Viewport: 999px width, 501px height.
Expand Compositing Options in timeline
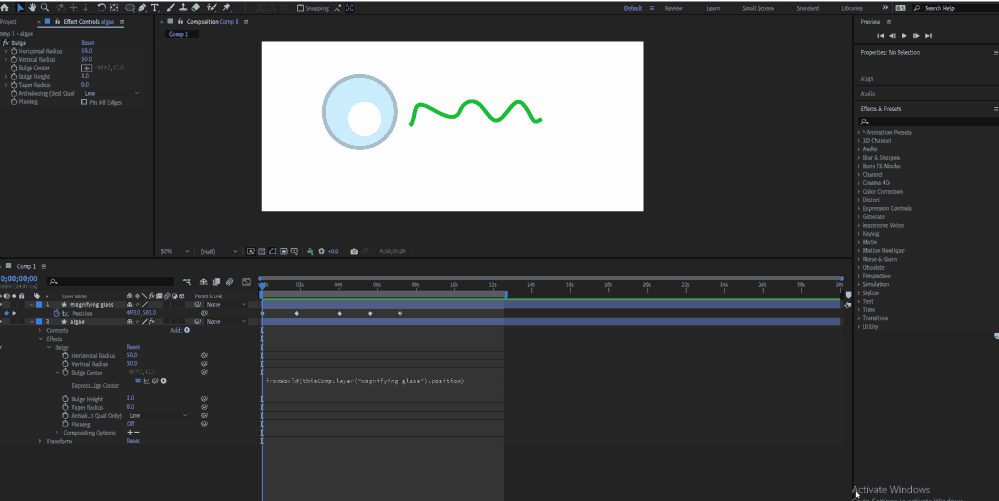57,433
